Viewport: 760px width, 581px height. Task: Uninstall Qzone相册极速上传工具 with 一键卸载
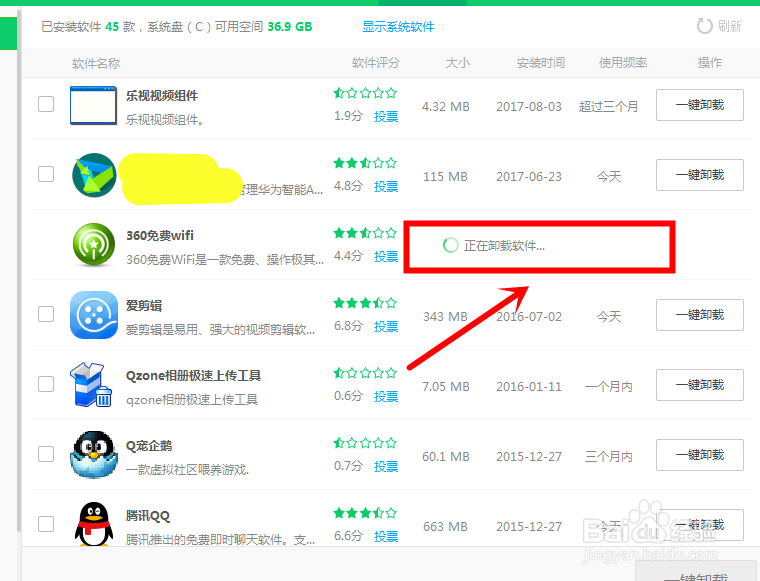tap(700, 385)
